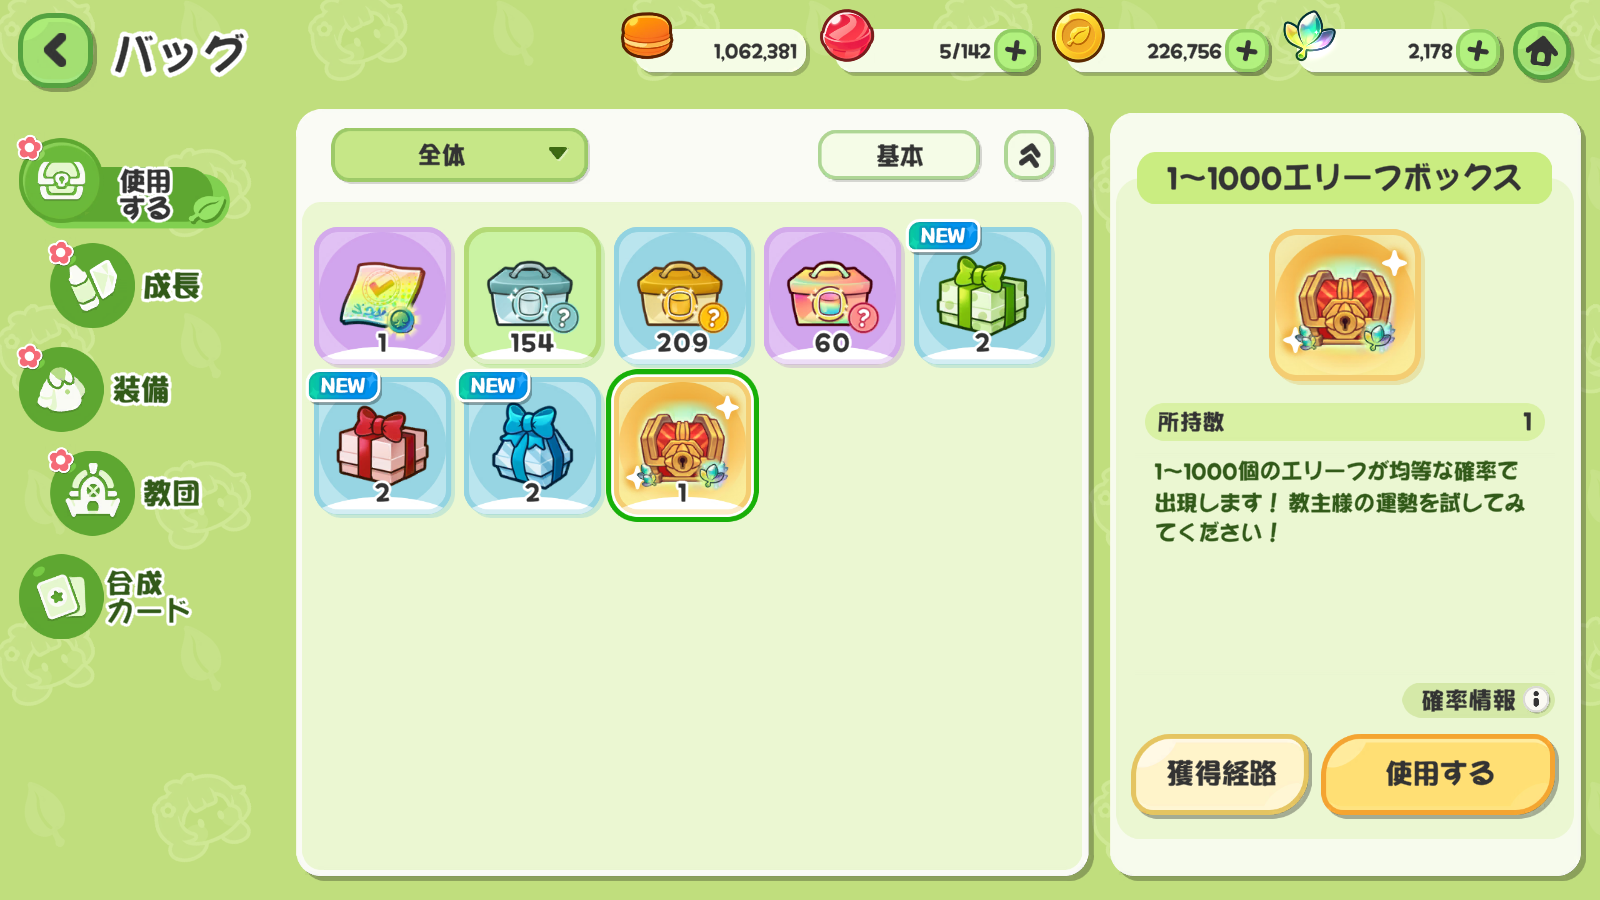Select the gray toolbox with 154 count
The image size is (1600, 900).
pyautogui.click(x=533, y=295)
